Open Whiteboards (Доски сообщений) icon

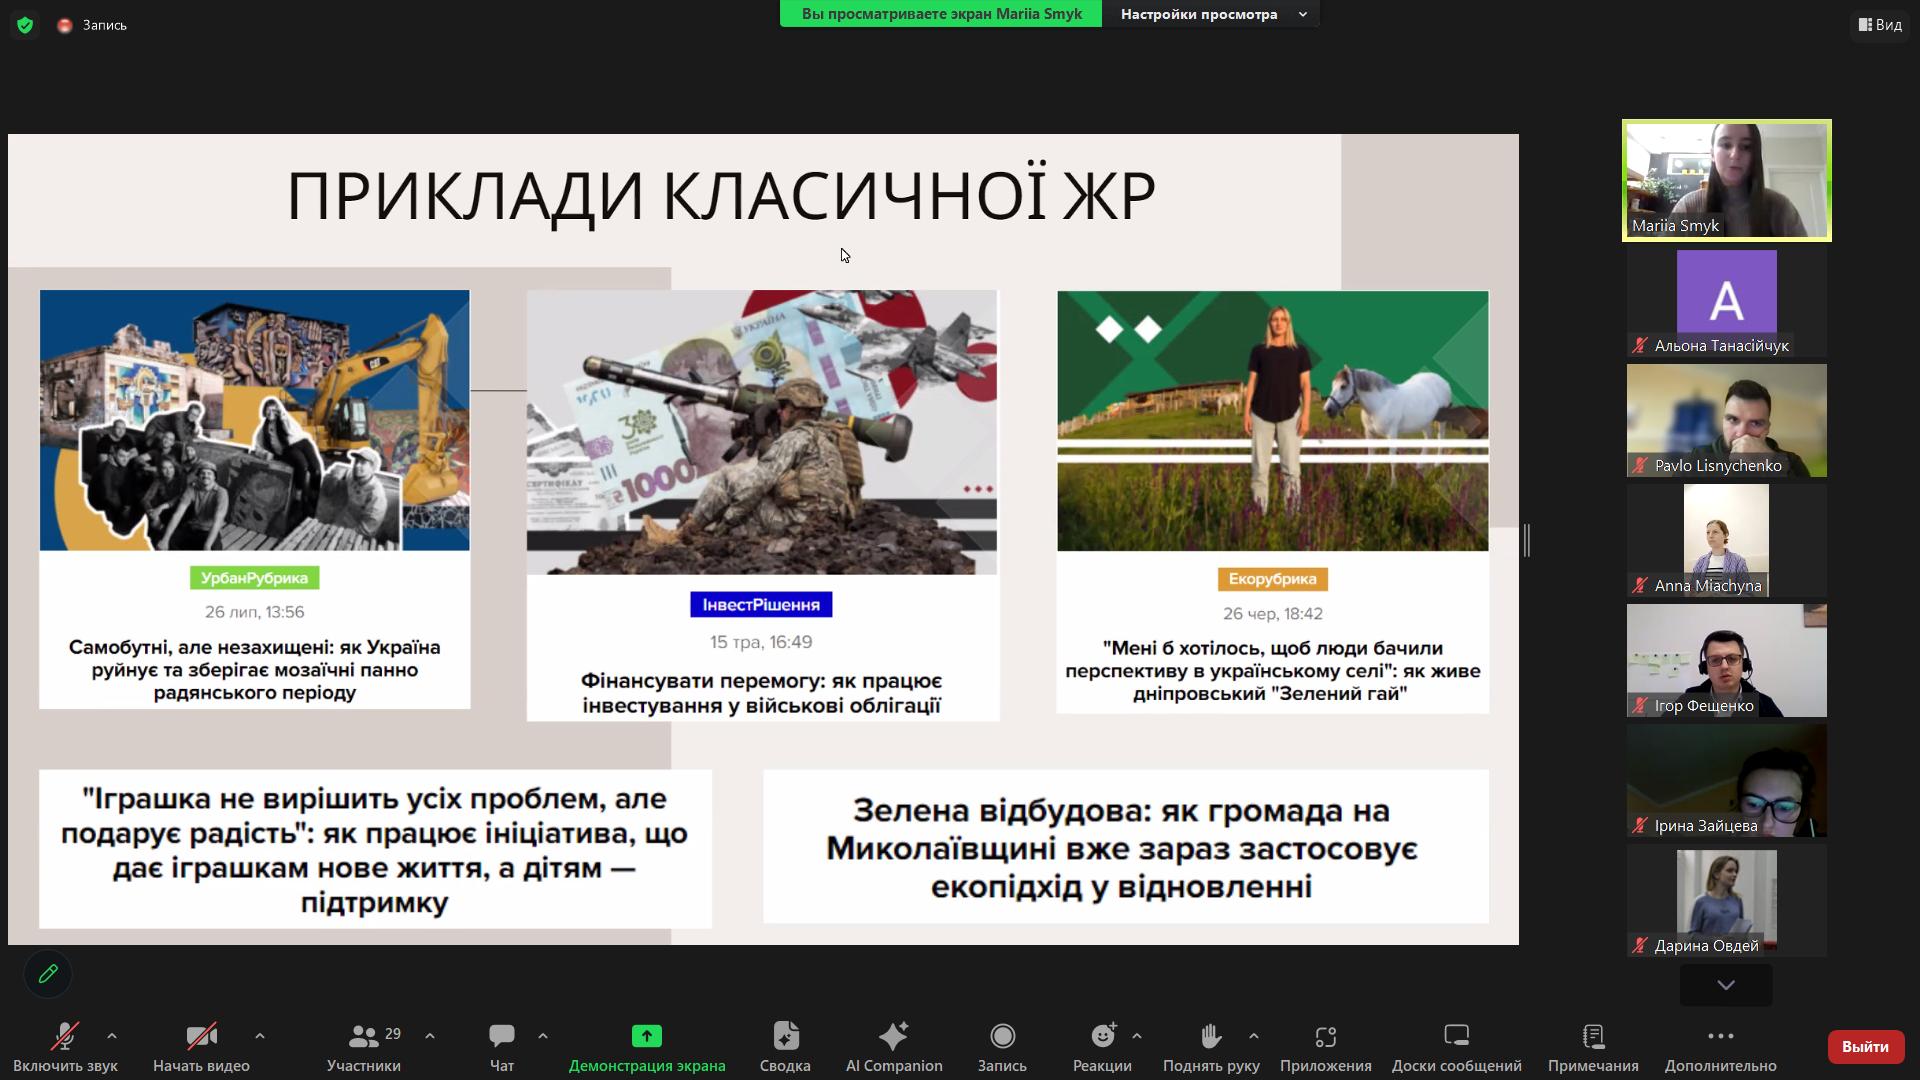pyautogui.click(x=1456, y=1036)
